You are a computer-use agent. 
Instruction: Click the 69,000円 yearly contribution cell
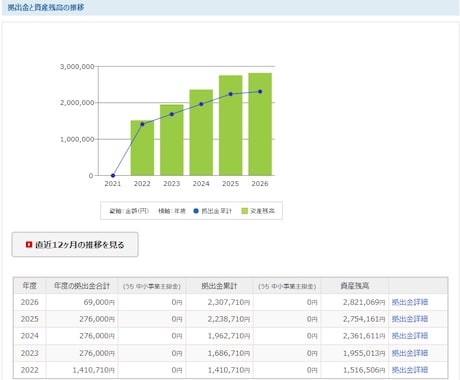pos(82,302)
